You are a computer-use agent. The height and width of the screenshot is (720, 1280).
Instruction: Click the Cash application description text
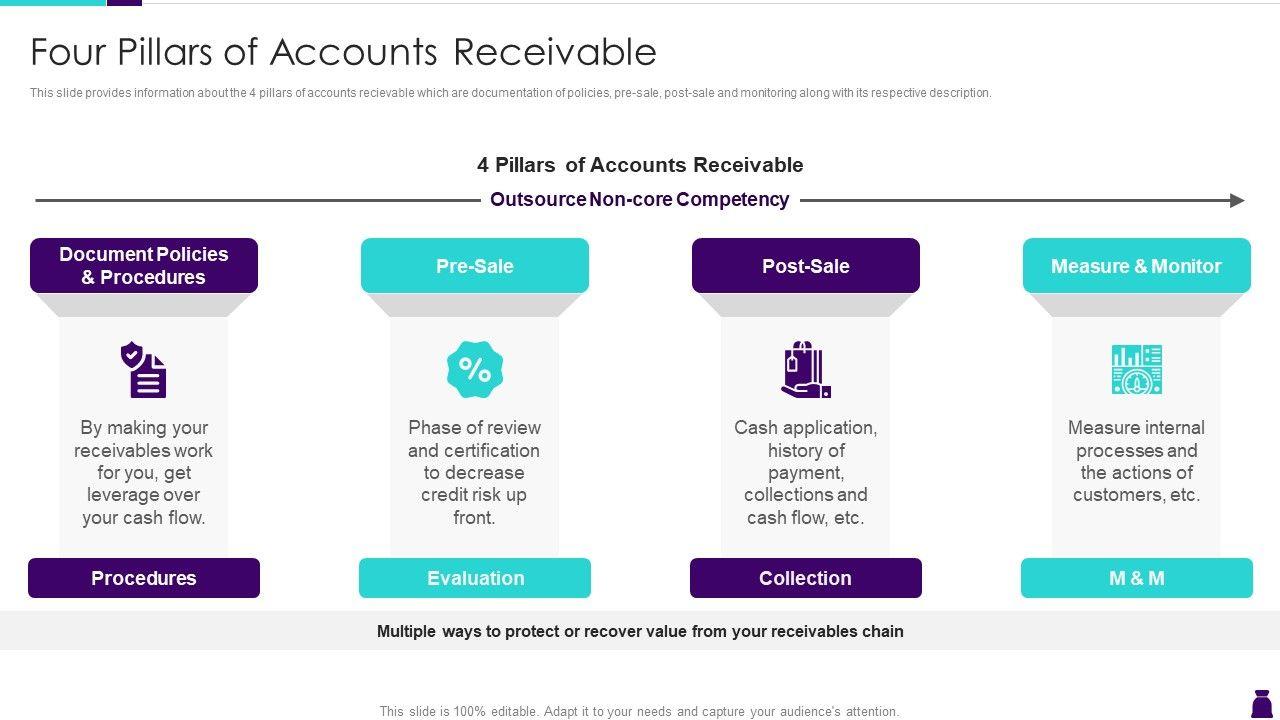point(806,472)
